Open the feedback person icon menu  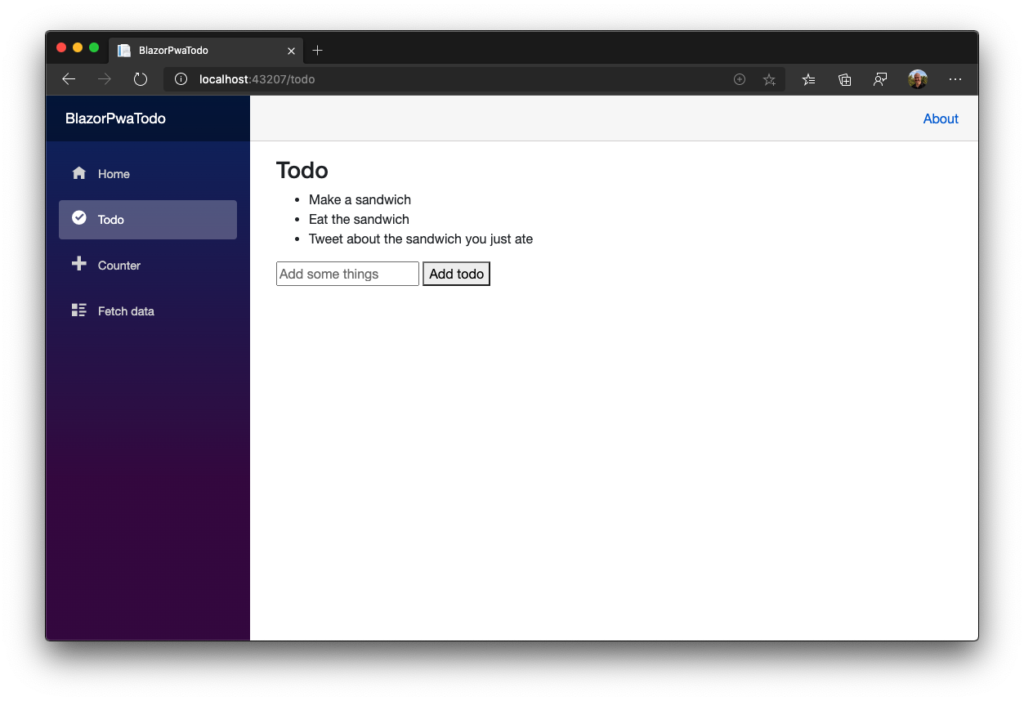[880, 79]
